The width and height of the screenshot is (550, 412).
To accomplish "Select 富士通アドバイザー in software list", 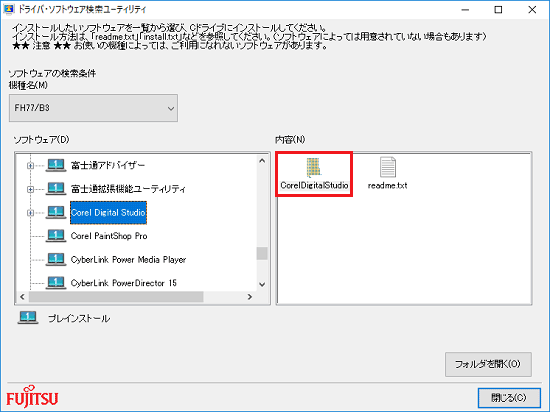I will pos(108,165).
